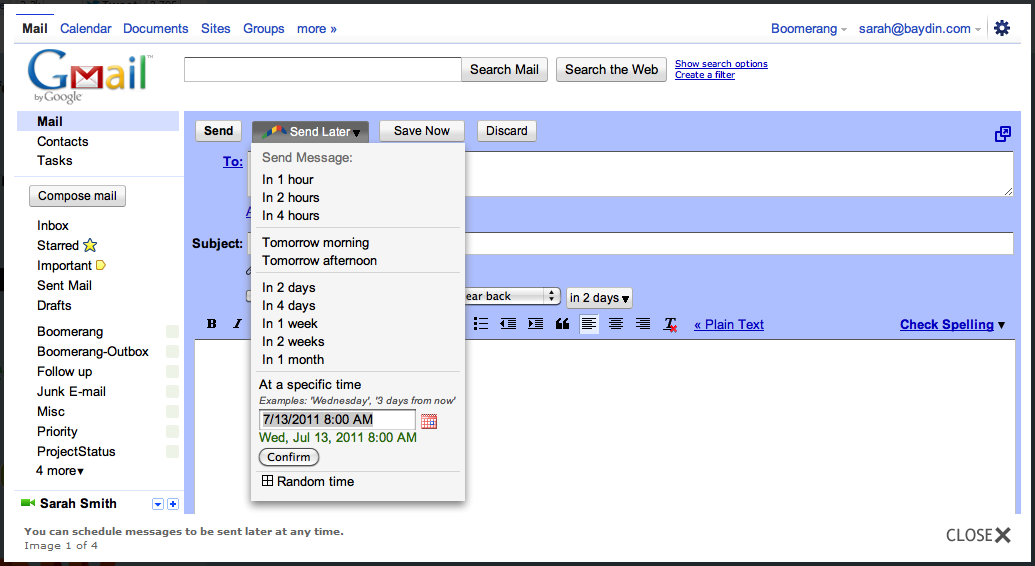The width and height of the screenshot is (1035, 566).
Task: Click the Important label marker icon
Action: (x=101, y=265)
